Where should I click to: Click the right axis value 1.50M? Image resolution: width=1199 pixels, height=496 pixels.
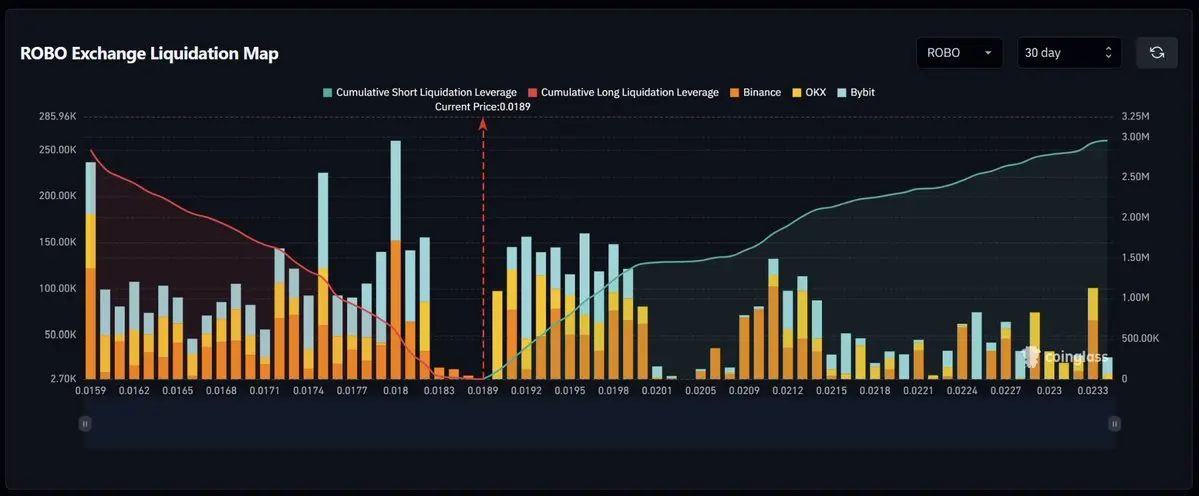1136,258
